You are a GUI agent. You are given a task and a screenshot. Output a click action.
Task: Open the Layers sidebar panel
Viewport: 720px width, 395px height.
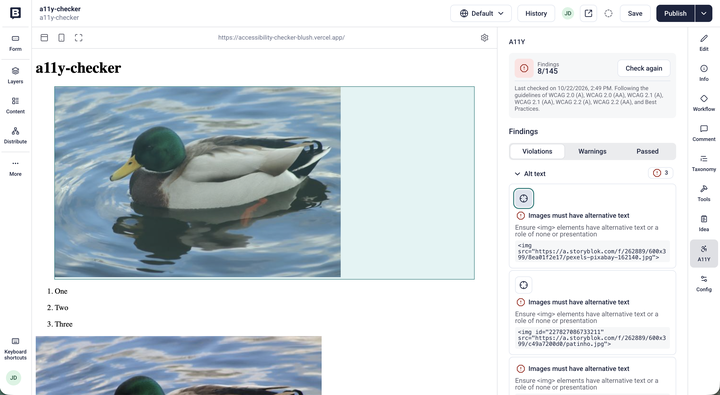(x=15, y=75)
